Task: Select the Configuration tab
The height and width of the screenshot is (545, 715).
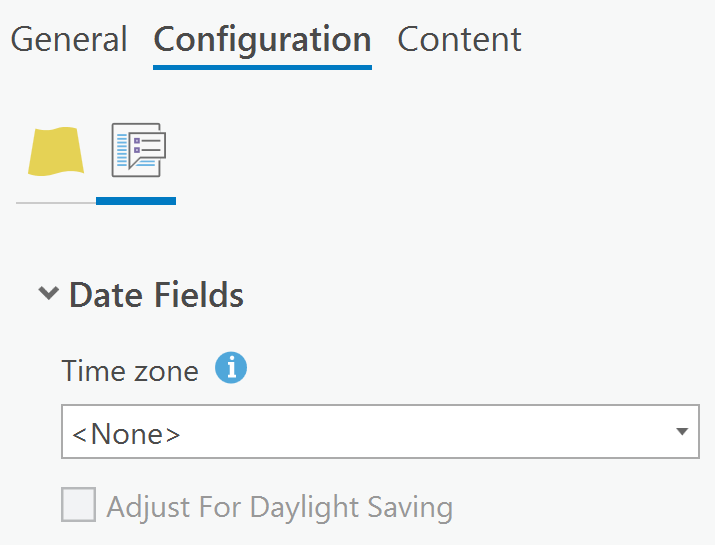Action: pyautogui.click(x=262, y=39)
